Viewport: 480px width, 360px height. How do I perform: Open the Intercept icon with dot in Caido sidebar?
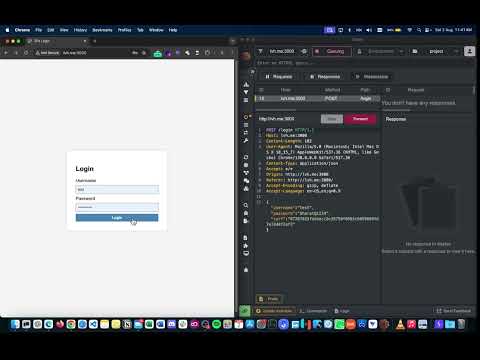pyautogui.click(x=247, y=117)
